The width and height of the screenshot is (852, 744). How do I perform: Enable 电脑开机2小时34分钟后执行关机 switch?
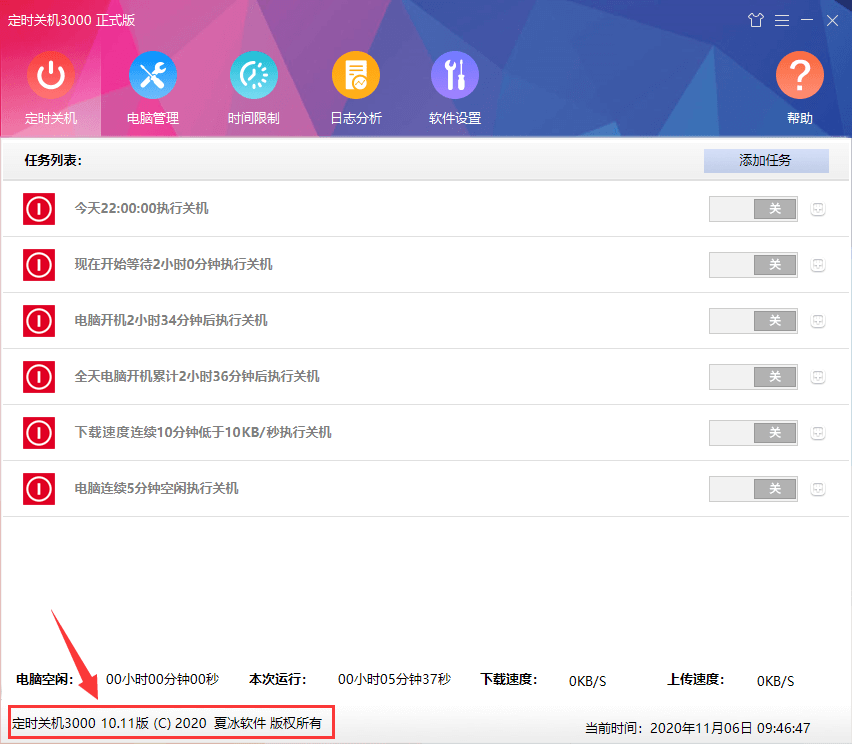click(x=753, y=321)
